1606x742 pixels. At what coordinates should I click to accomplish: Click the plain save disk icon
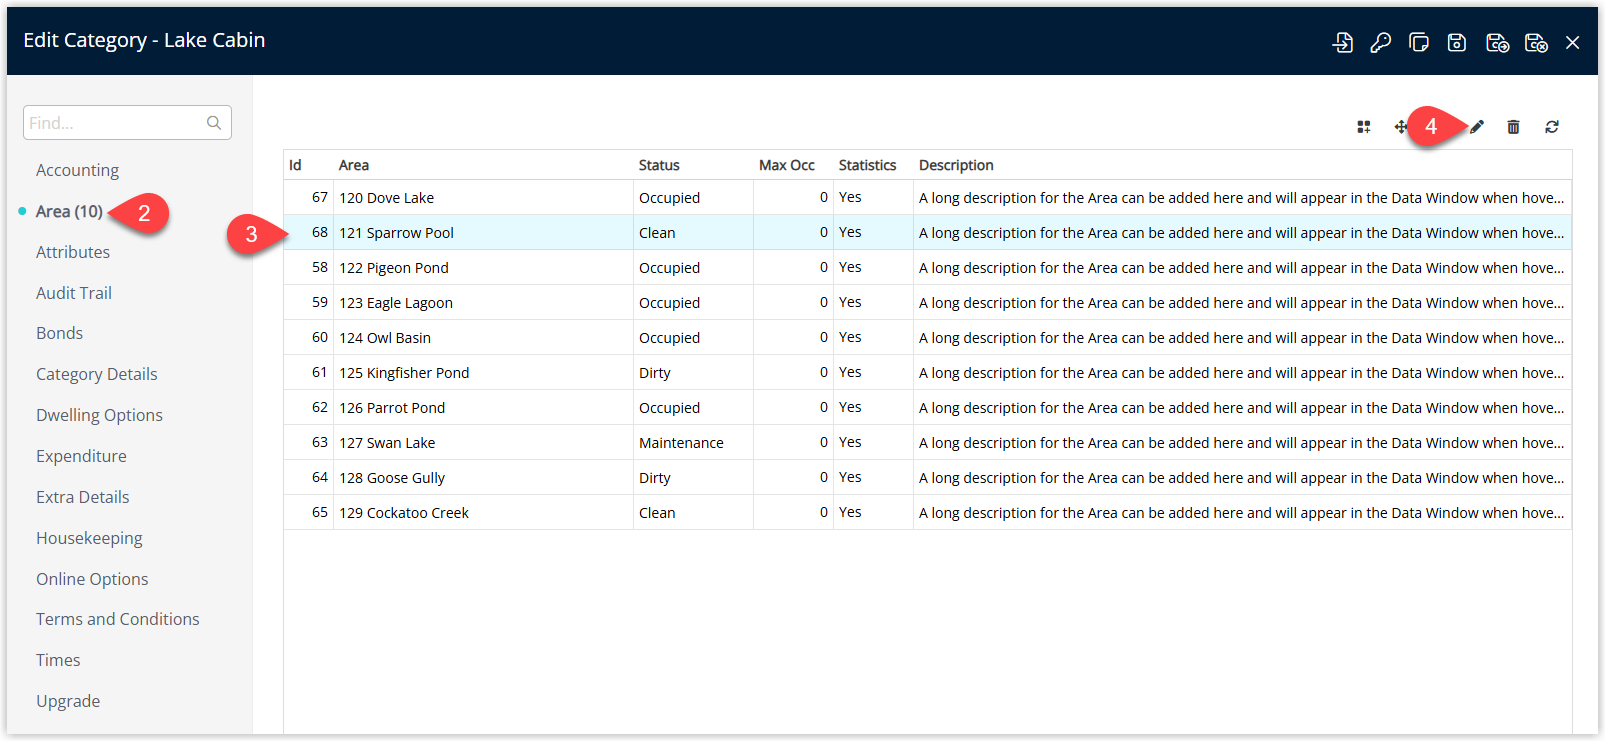1456,42
